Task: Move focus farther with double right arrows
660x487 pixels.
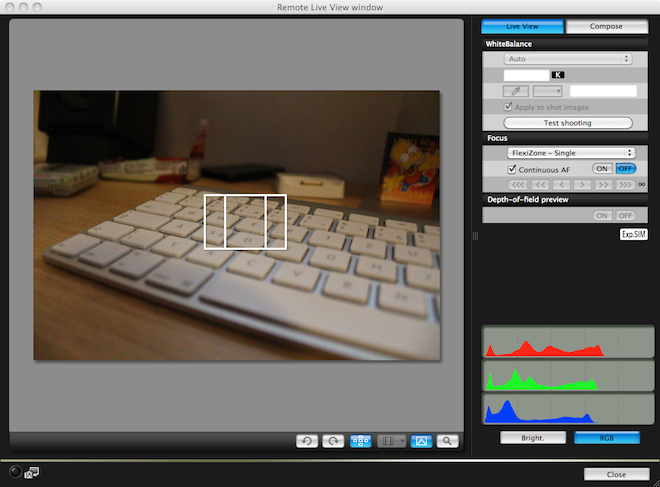Action: pyautogui.click(x=604, y=184)
